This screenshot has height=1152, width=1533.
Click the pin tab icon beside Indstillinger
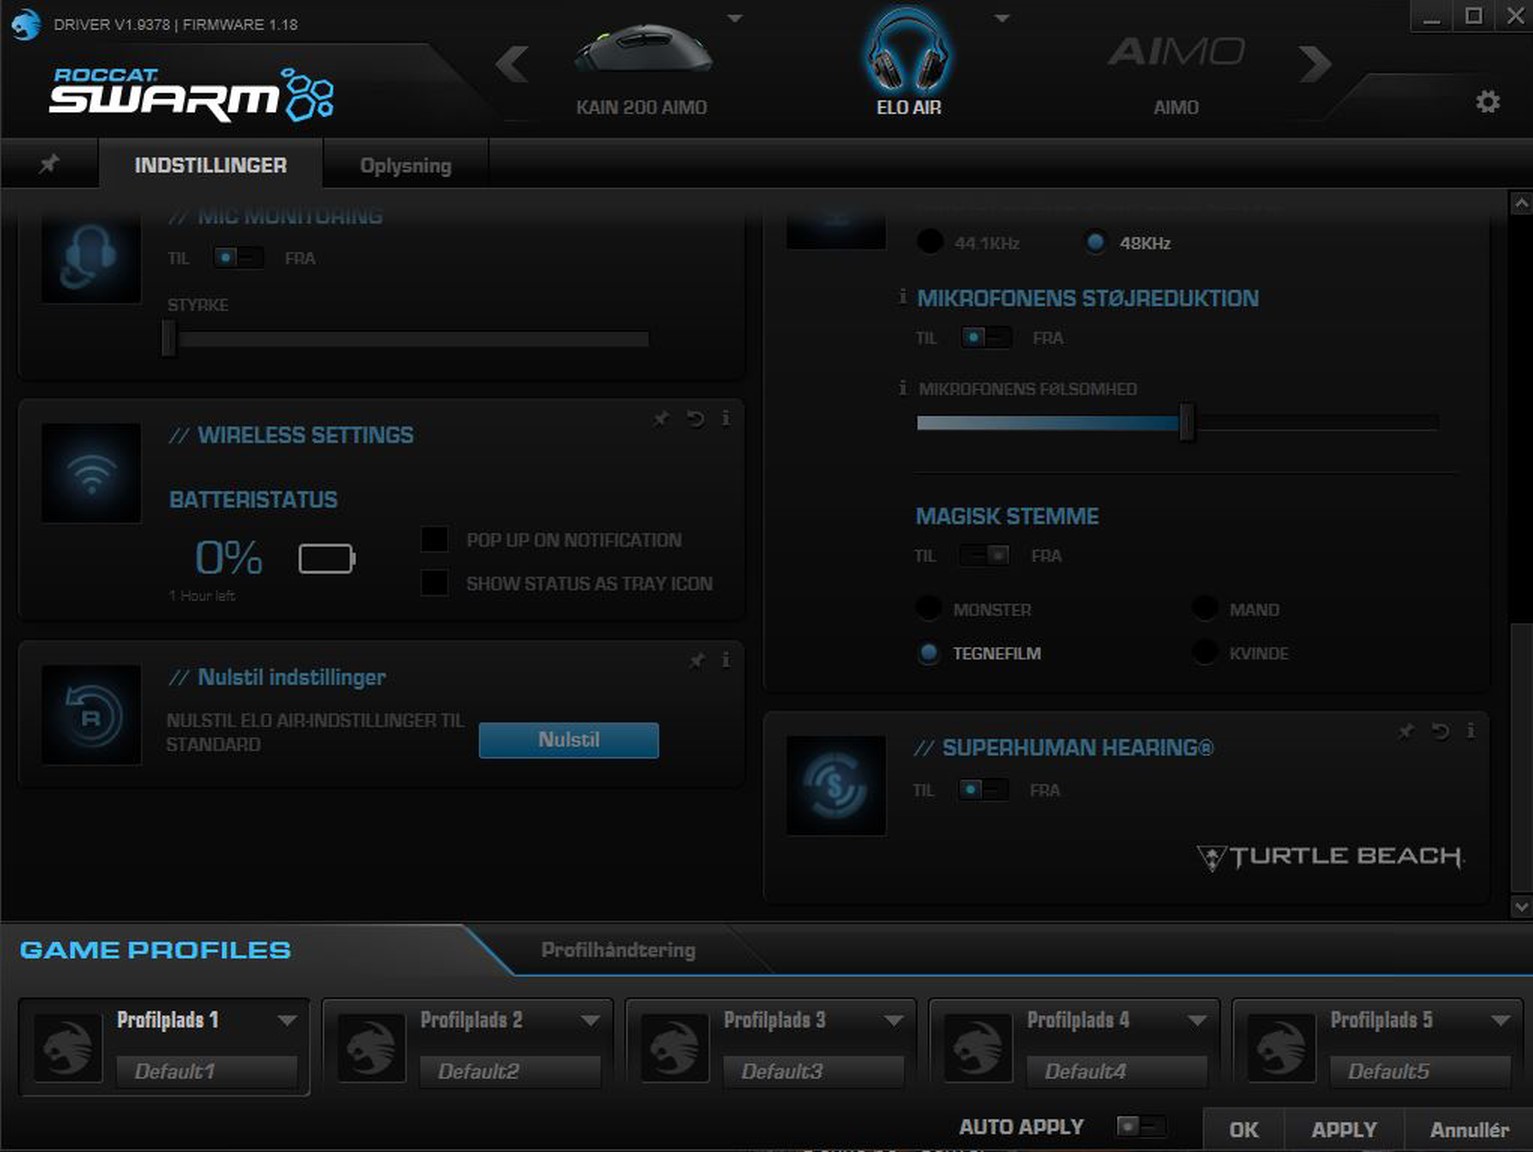tap(49, 164)
